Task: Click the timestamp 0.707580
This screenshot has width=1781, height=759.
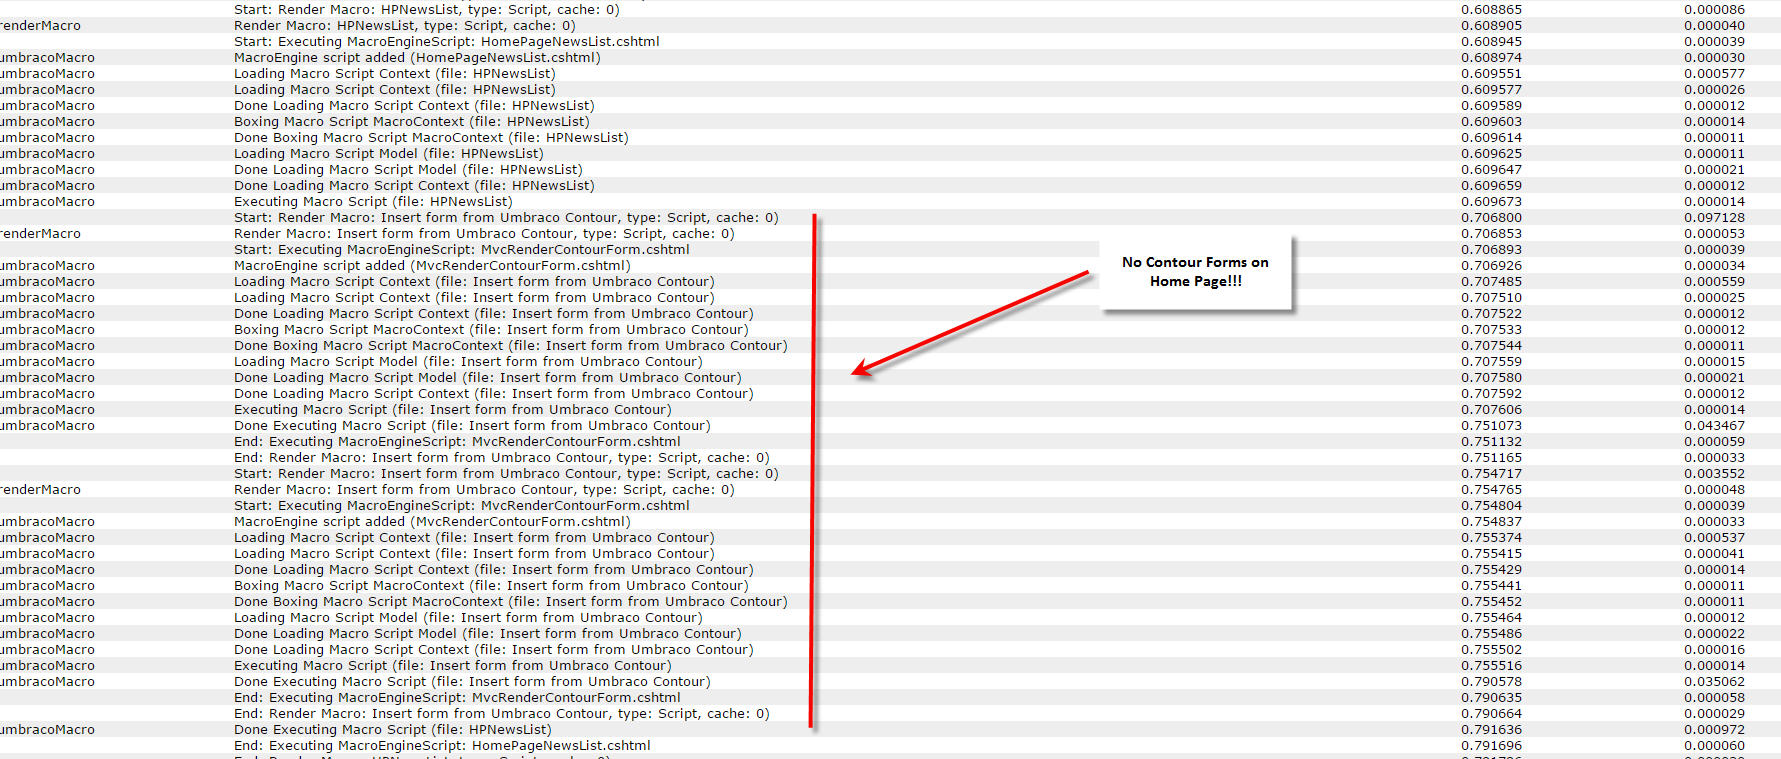Action: (x=1491, y=378)
